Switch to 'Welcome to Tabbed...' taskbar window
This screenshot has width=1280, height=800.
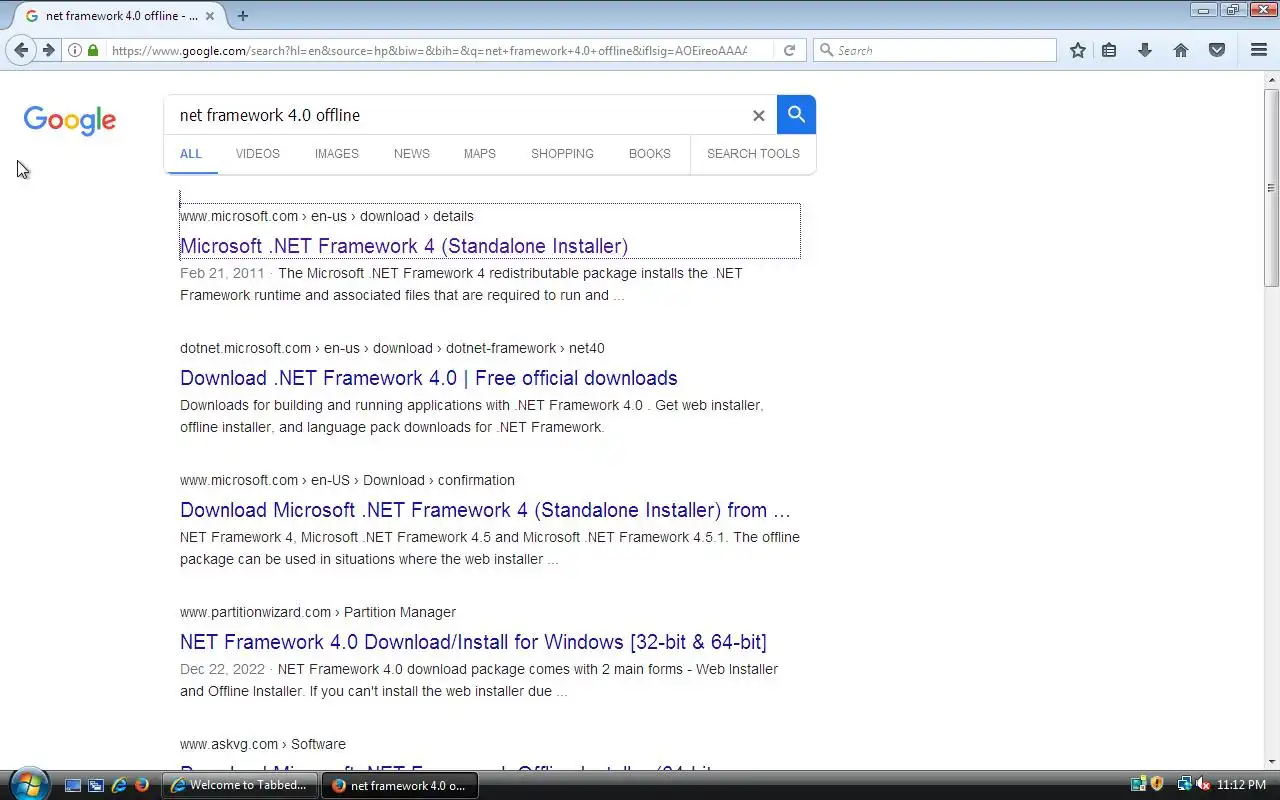[241, 785]
